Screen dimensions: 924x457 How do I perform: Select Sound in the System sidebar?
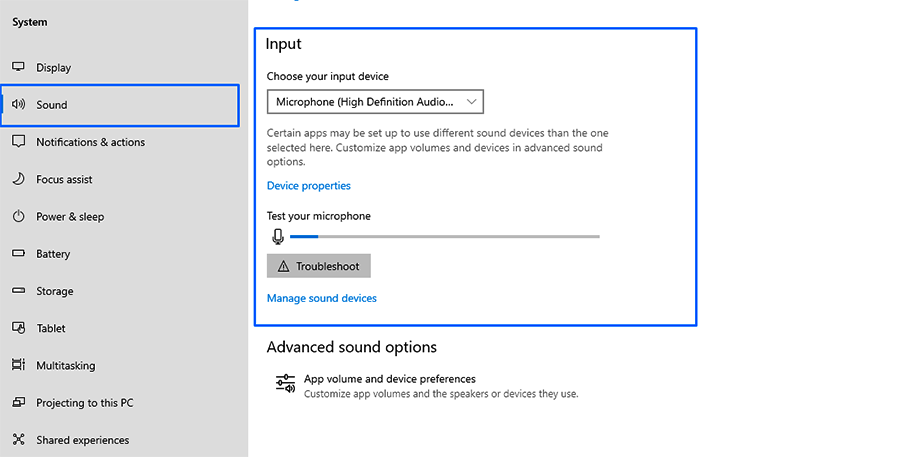tap(120, 105)
